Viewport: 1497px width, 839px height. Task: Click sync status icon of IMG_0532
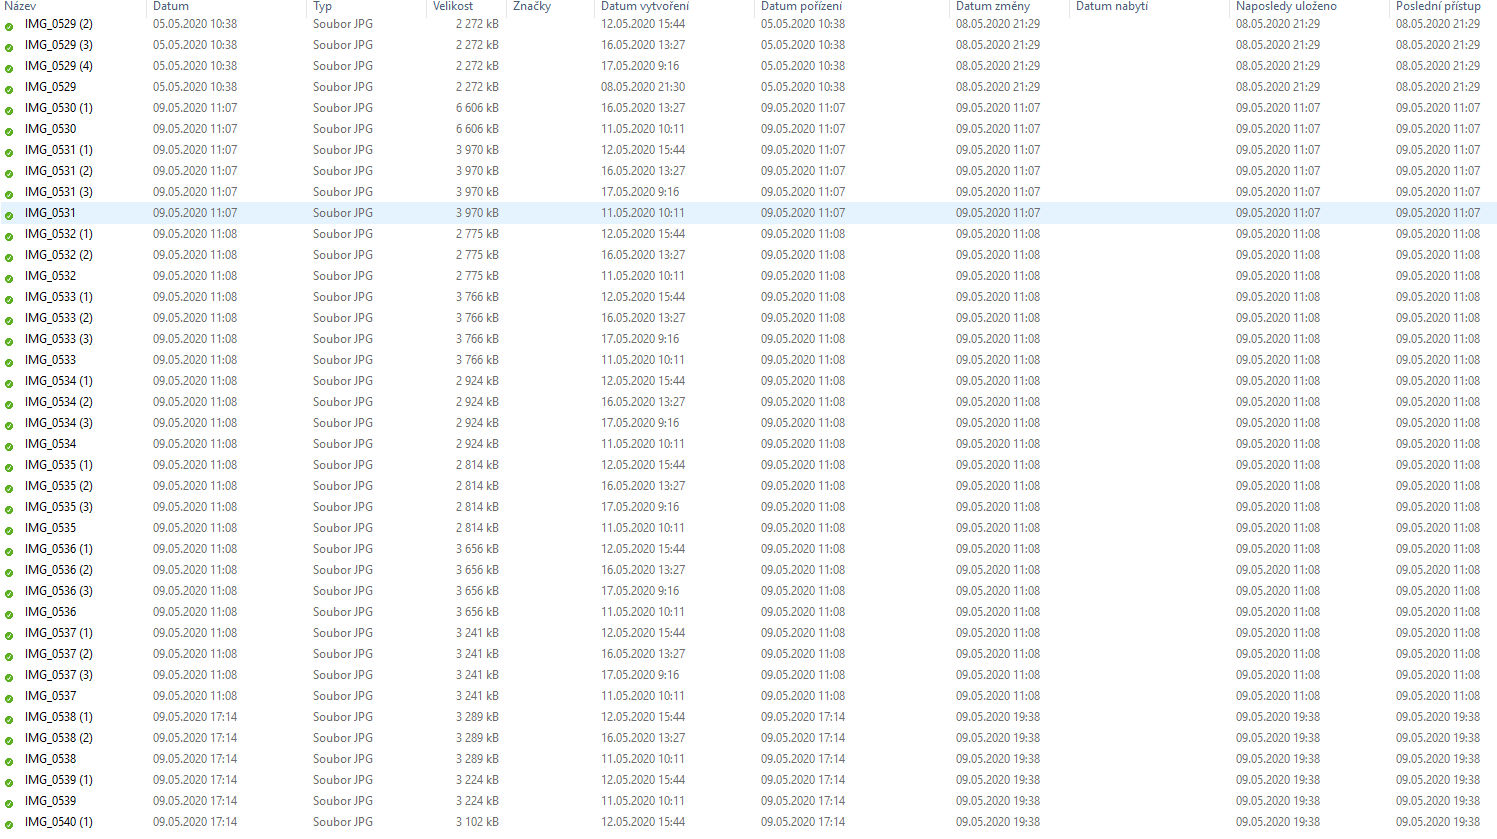(9, 277)
